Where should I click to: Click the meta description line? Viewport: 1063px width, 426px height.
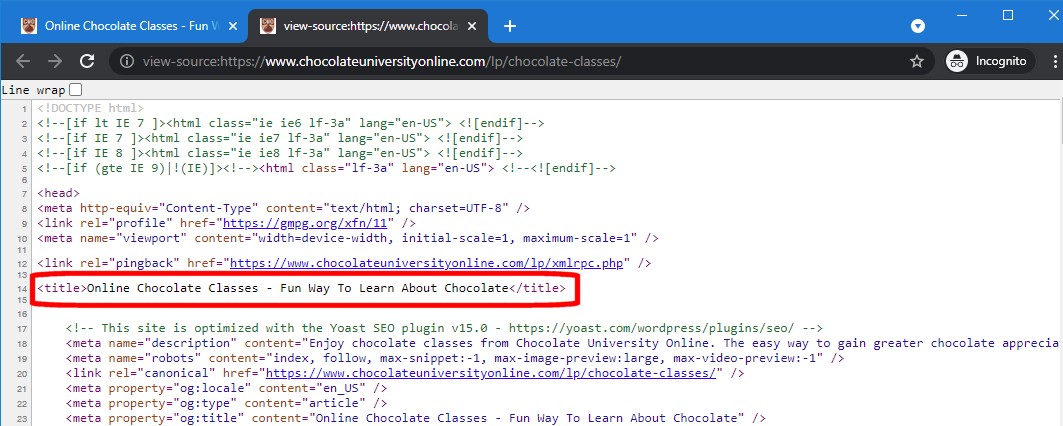[x=564, y=343]
